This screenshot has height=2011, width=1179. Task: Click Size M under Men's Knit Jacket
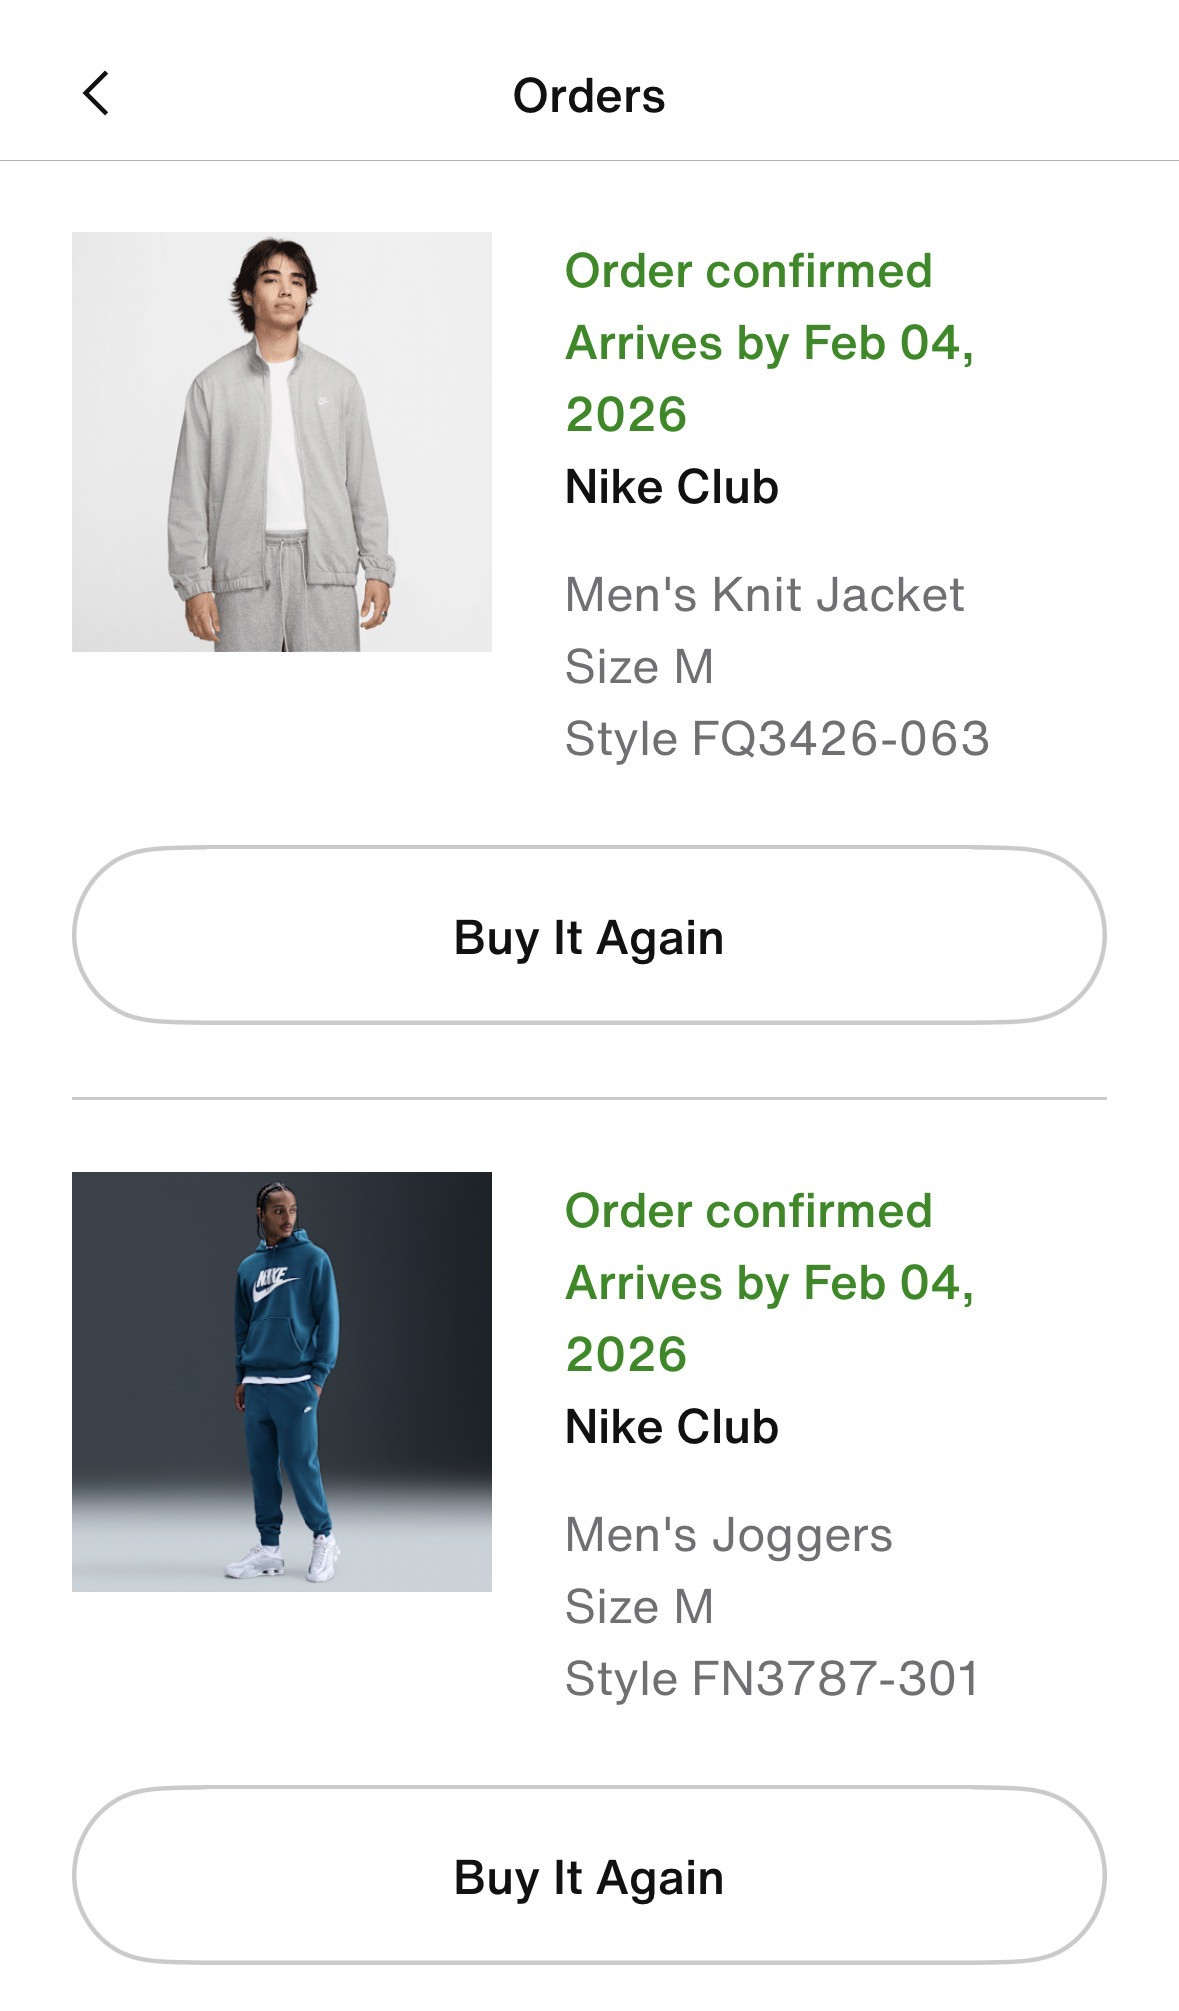coord(639,667)
